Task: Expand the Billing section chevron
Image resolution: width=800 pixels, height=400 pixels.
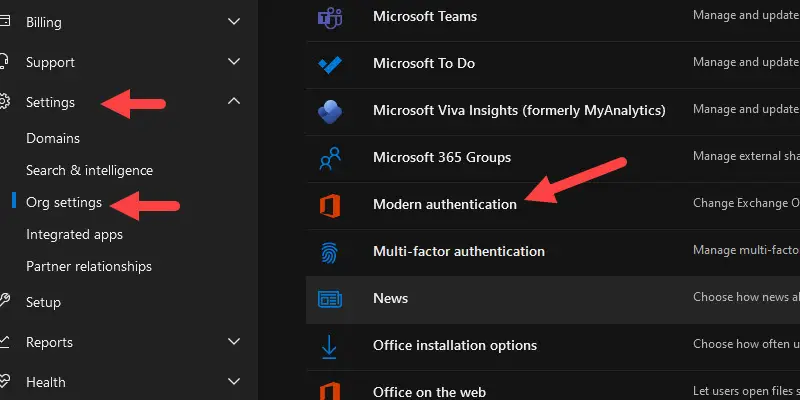Action: (234, 21)
